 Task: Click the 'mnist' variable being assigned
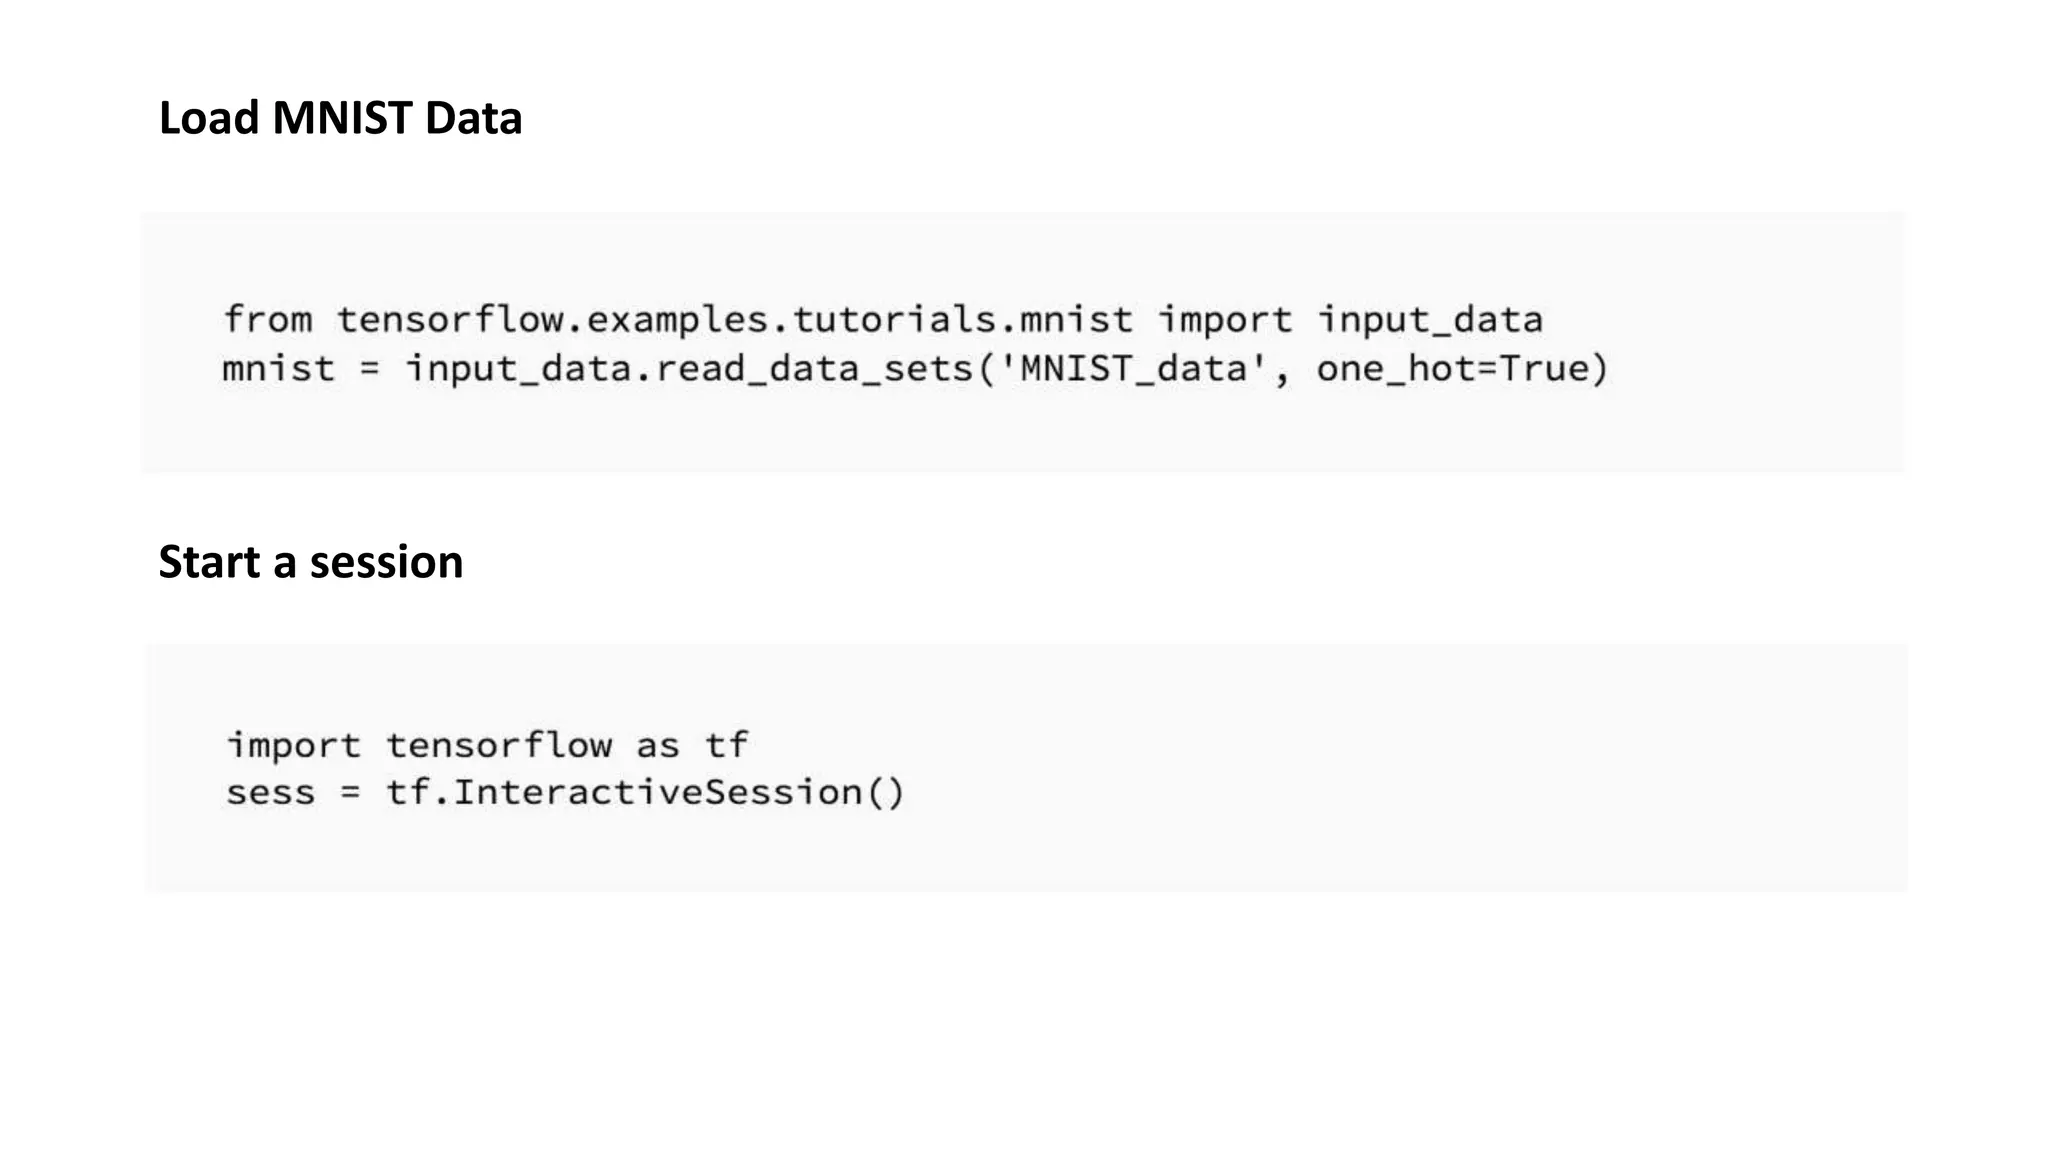(278, 369)
